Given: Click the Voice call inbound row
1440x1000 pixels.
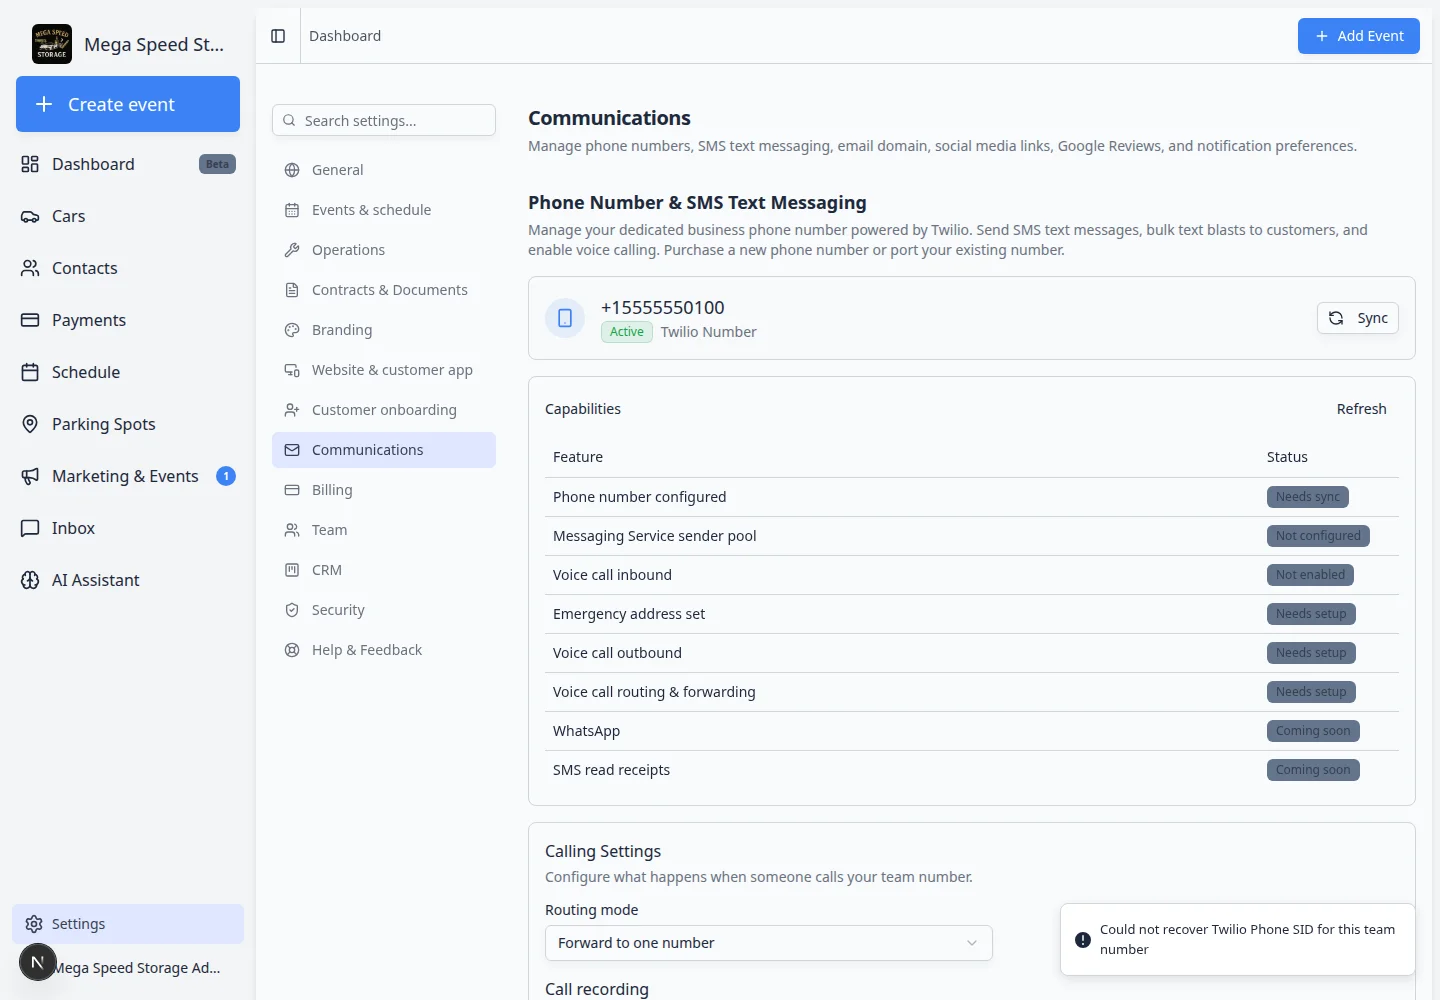Looking at the screenshot, I should (x=972, y=575).
